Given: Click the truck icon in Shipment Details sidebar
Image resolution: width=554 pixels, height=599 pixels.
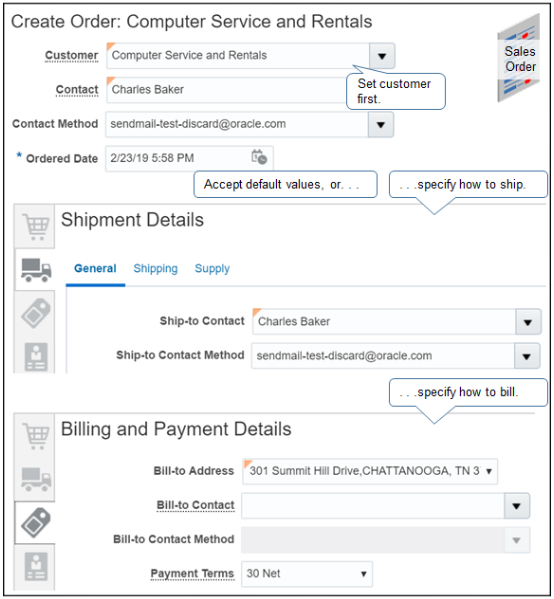Looking at the screenshot, I should (36, 269).
